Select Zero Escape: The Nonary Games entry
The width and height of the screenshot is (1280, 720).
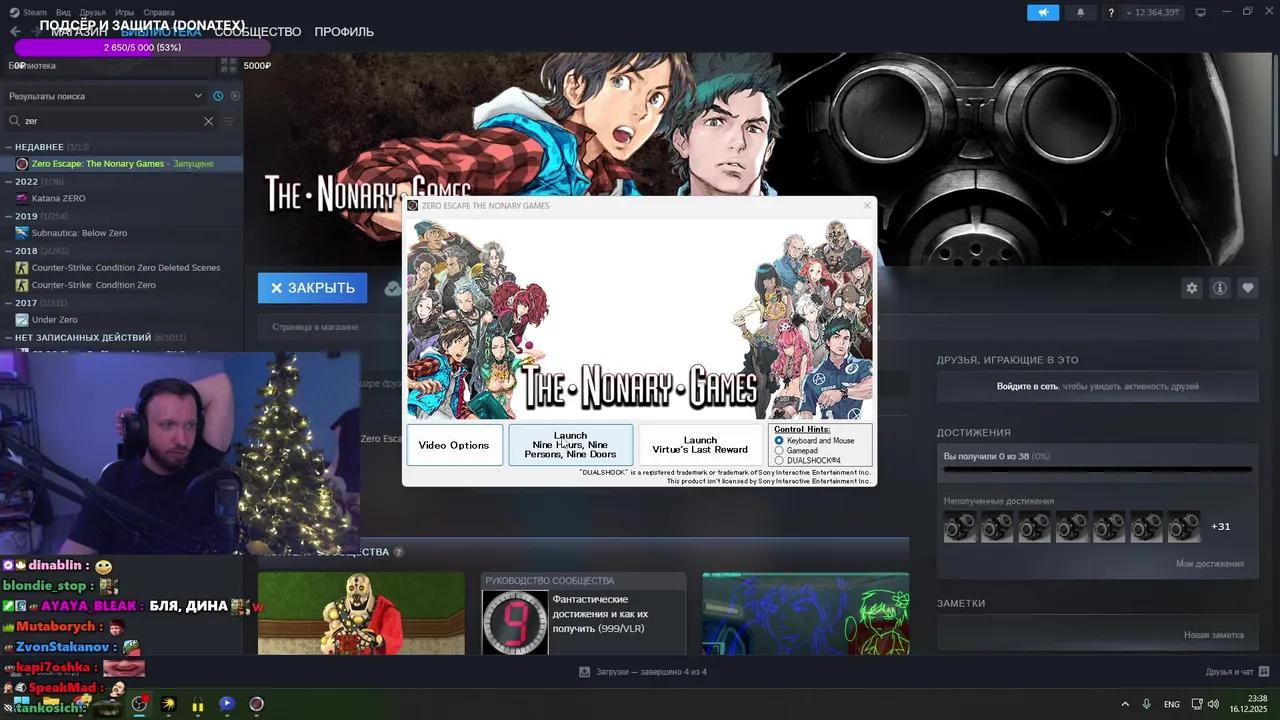tap(121, 163)
